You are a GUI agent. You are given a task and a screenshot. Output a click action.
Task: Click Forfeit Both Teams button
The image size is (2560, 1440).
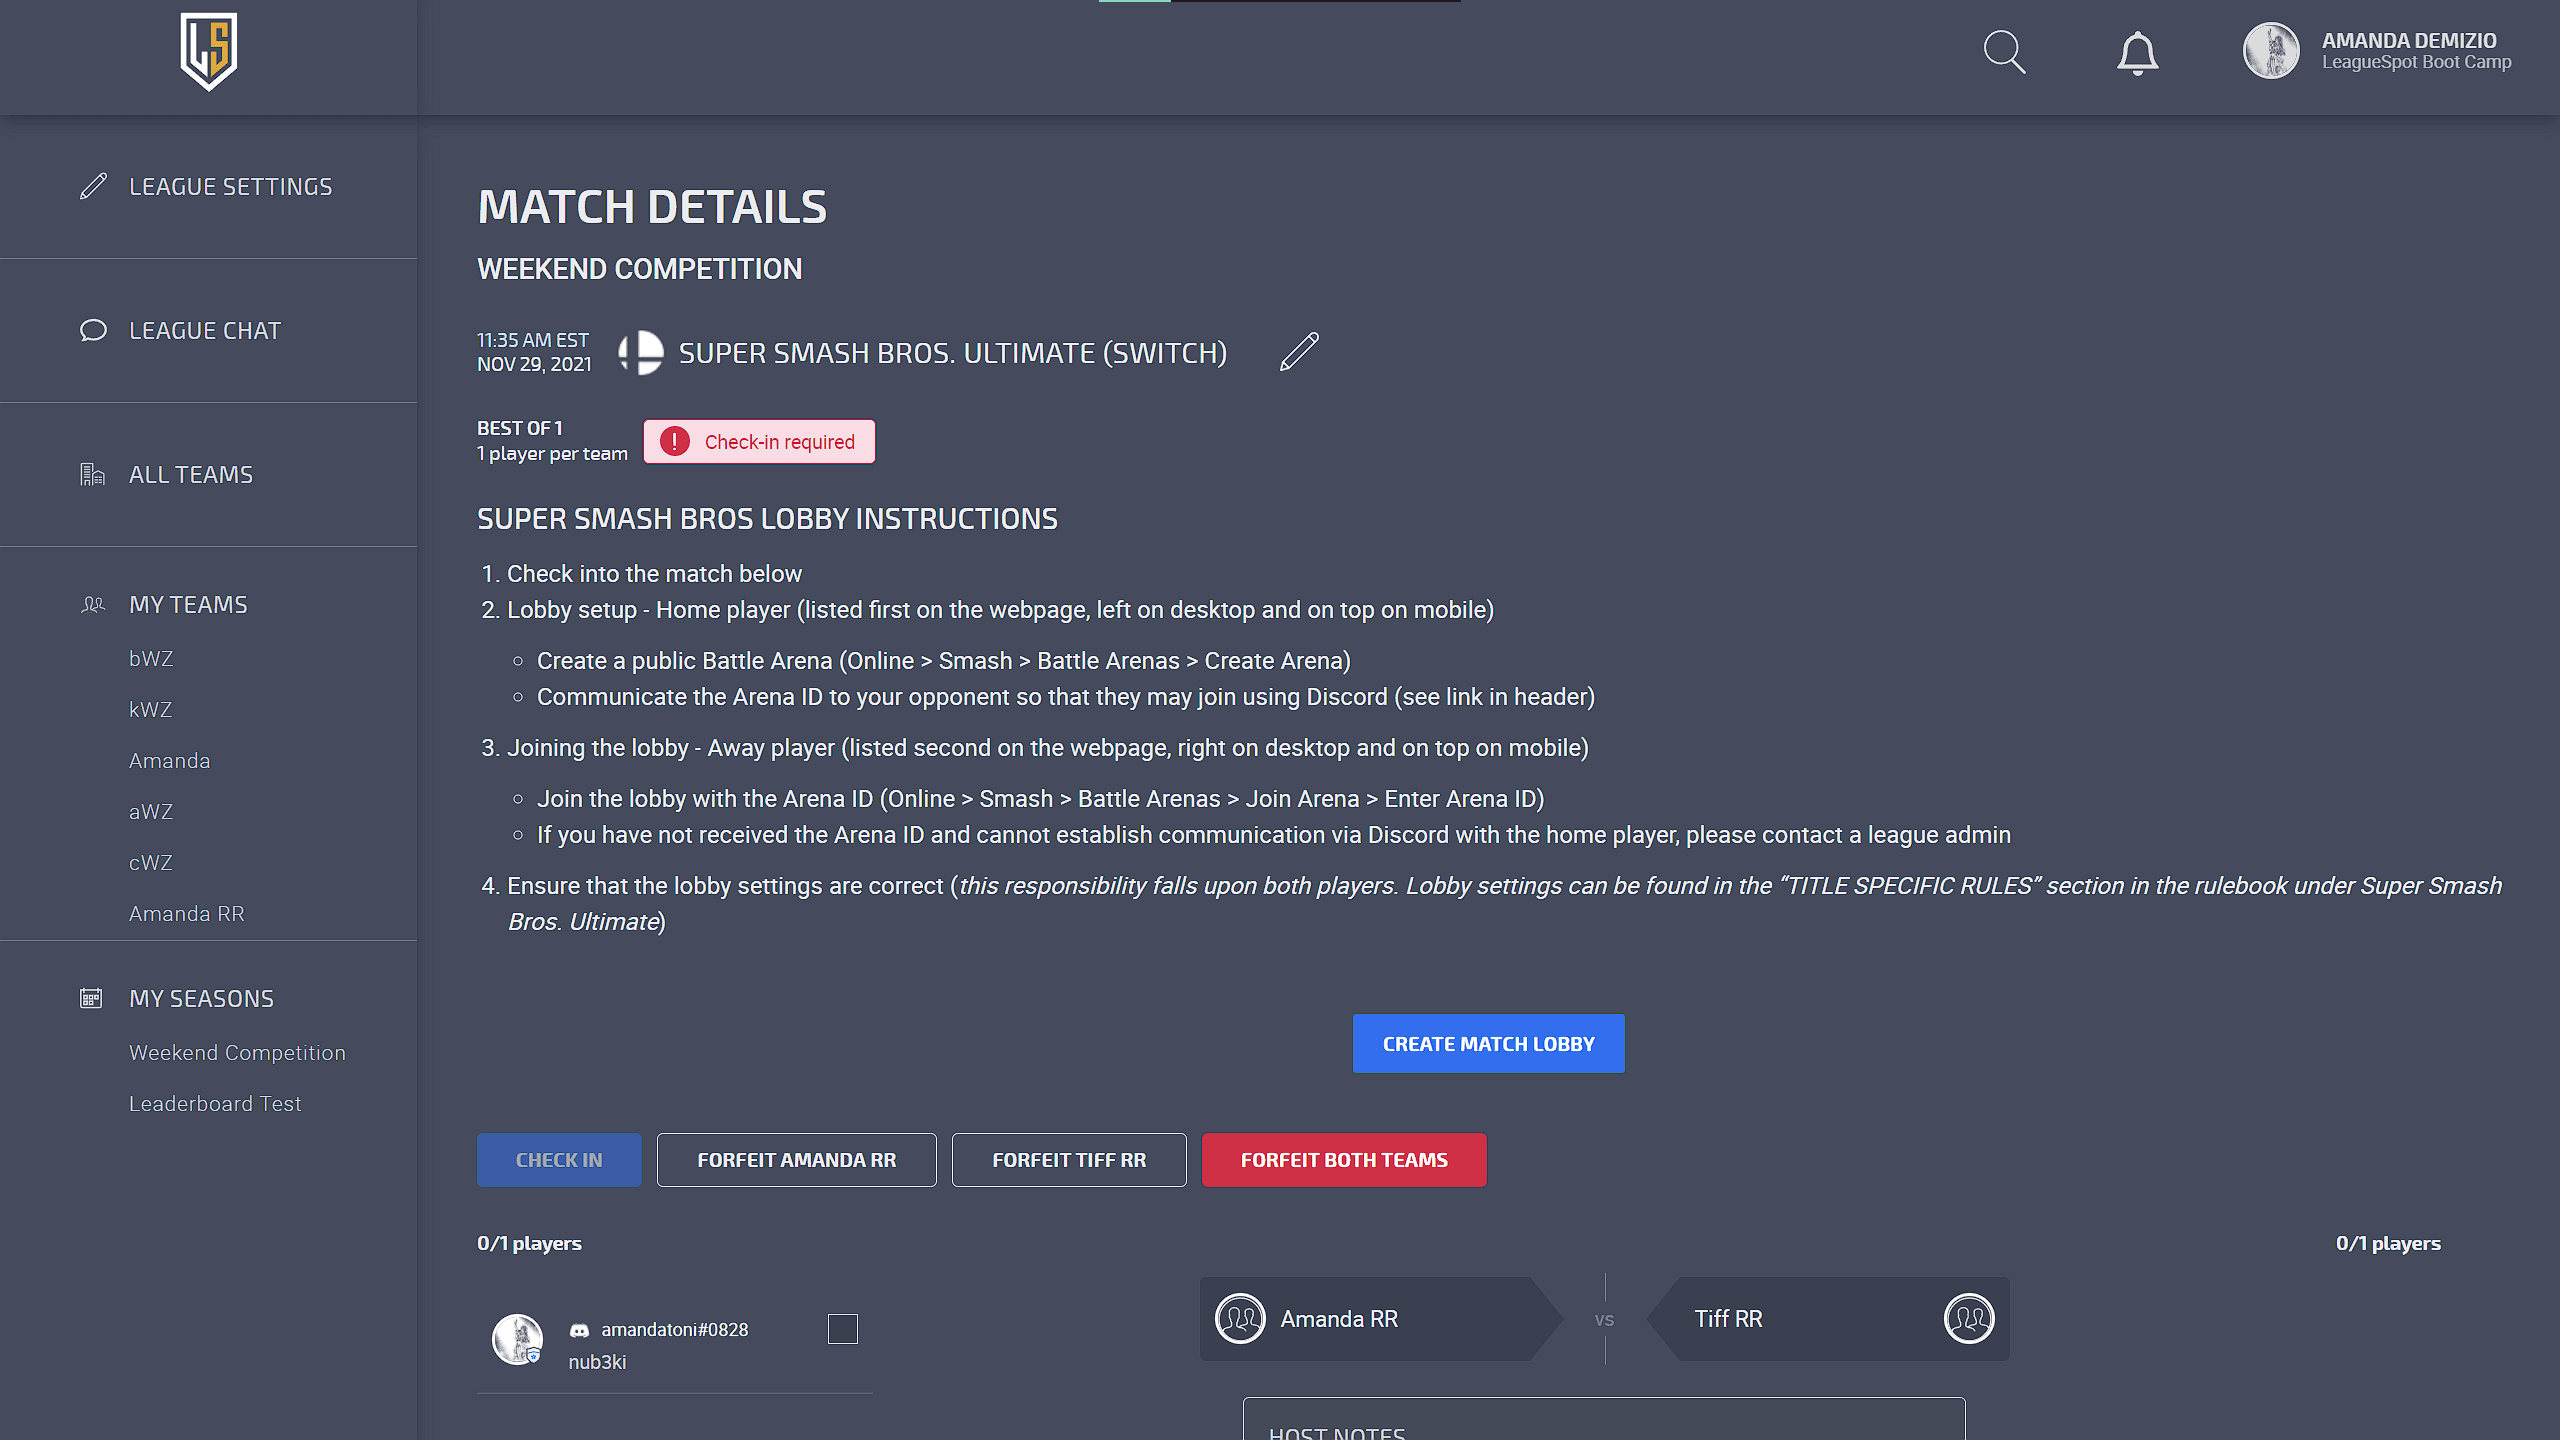point(1344,1160)
